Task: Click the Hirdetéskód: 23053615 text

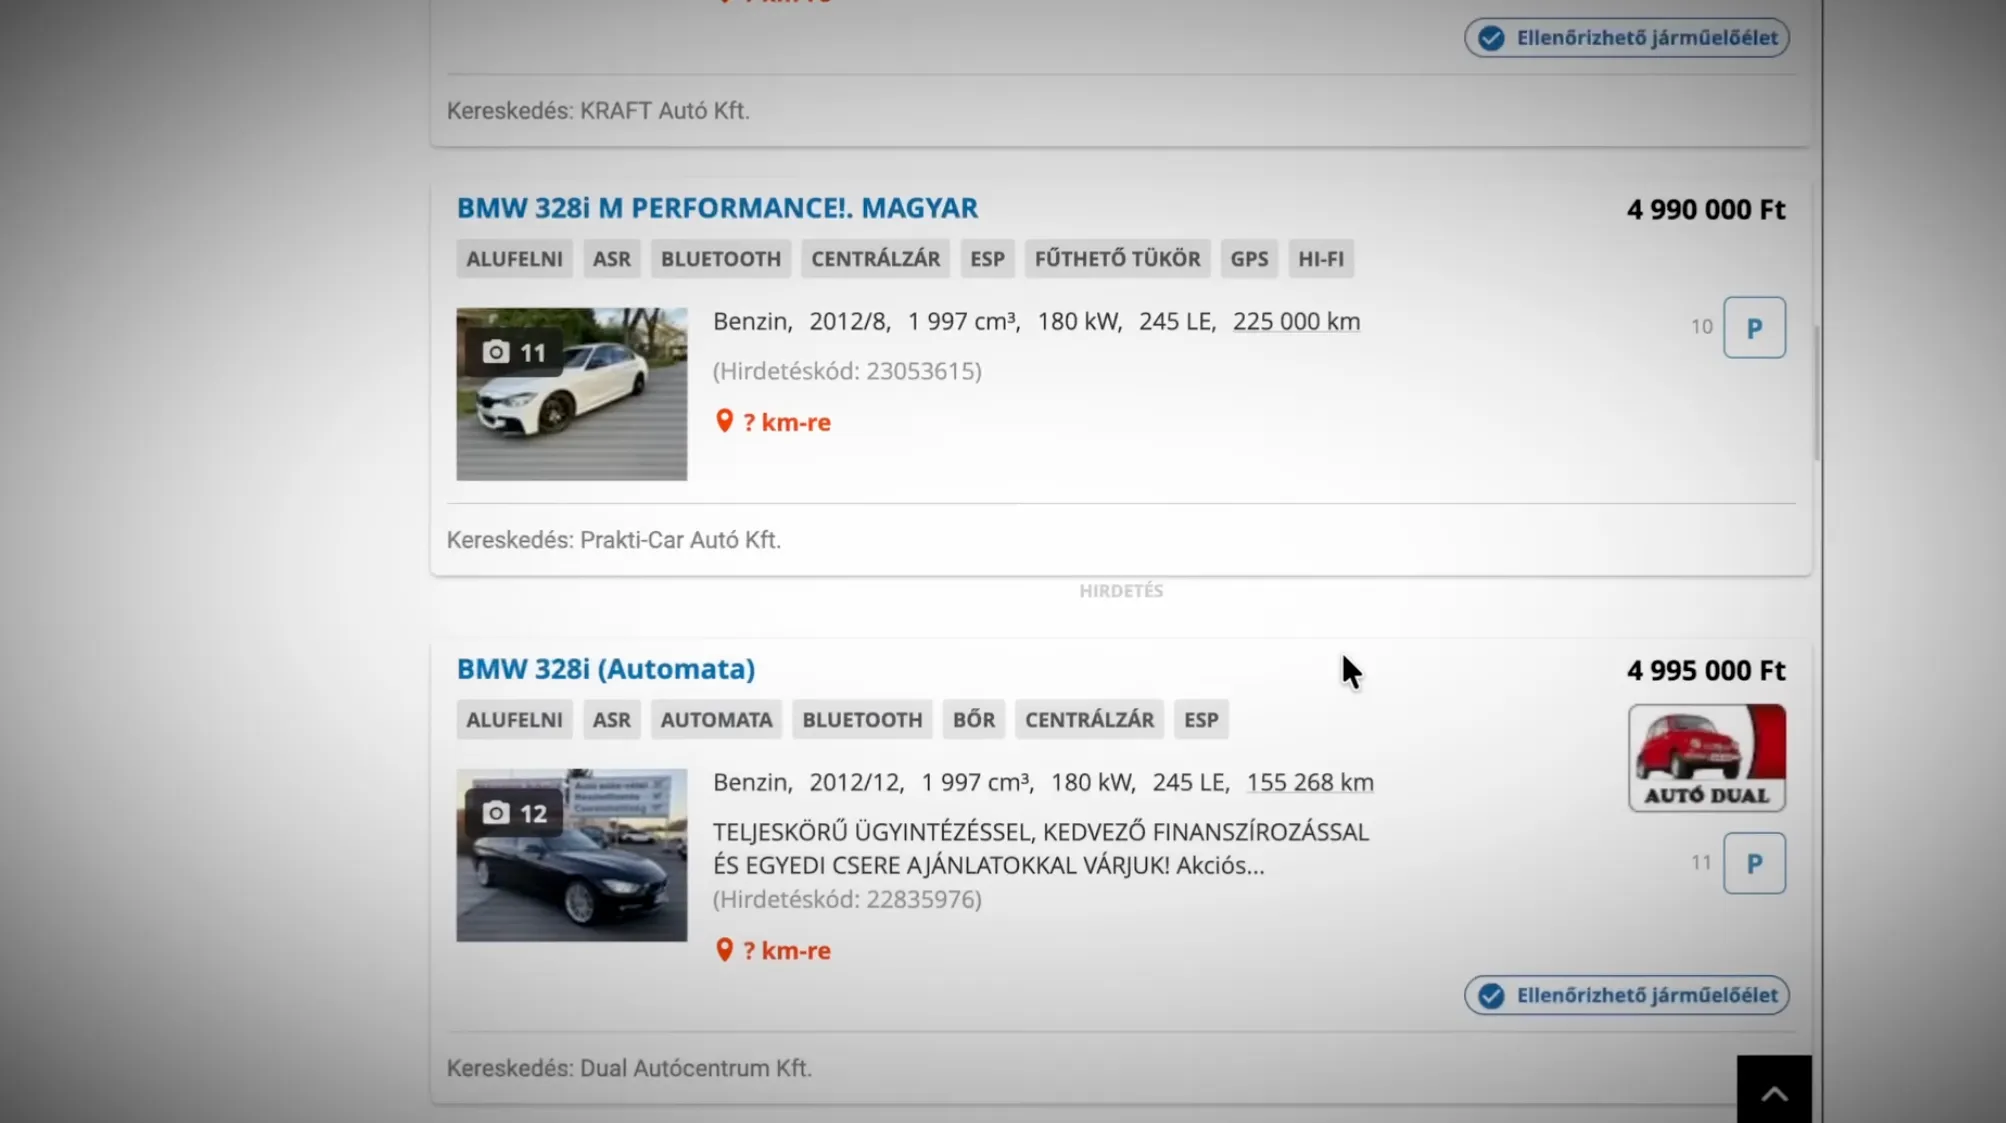Action: point(847,371)
